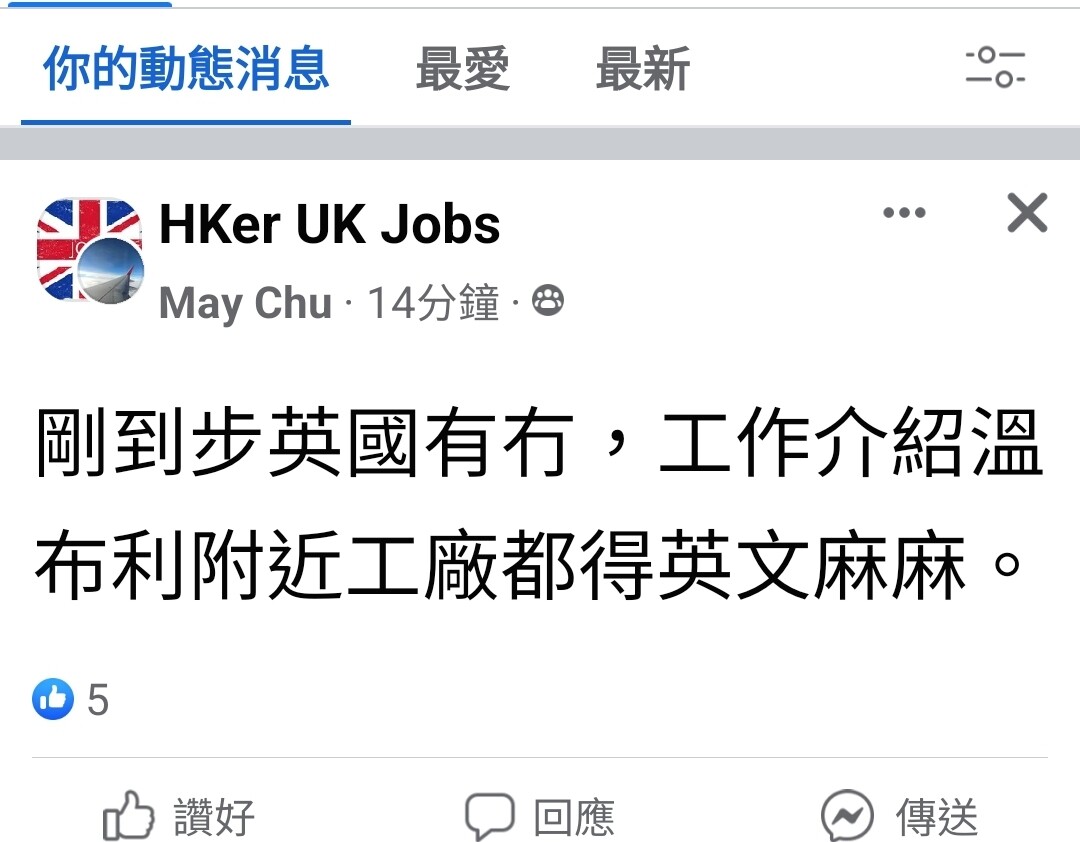Open May Chu's profile
This screenshot has height=842, width=1080.
[x=245, y=302]
